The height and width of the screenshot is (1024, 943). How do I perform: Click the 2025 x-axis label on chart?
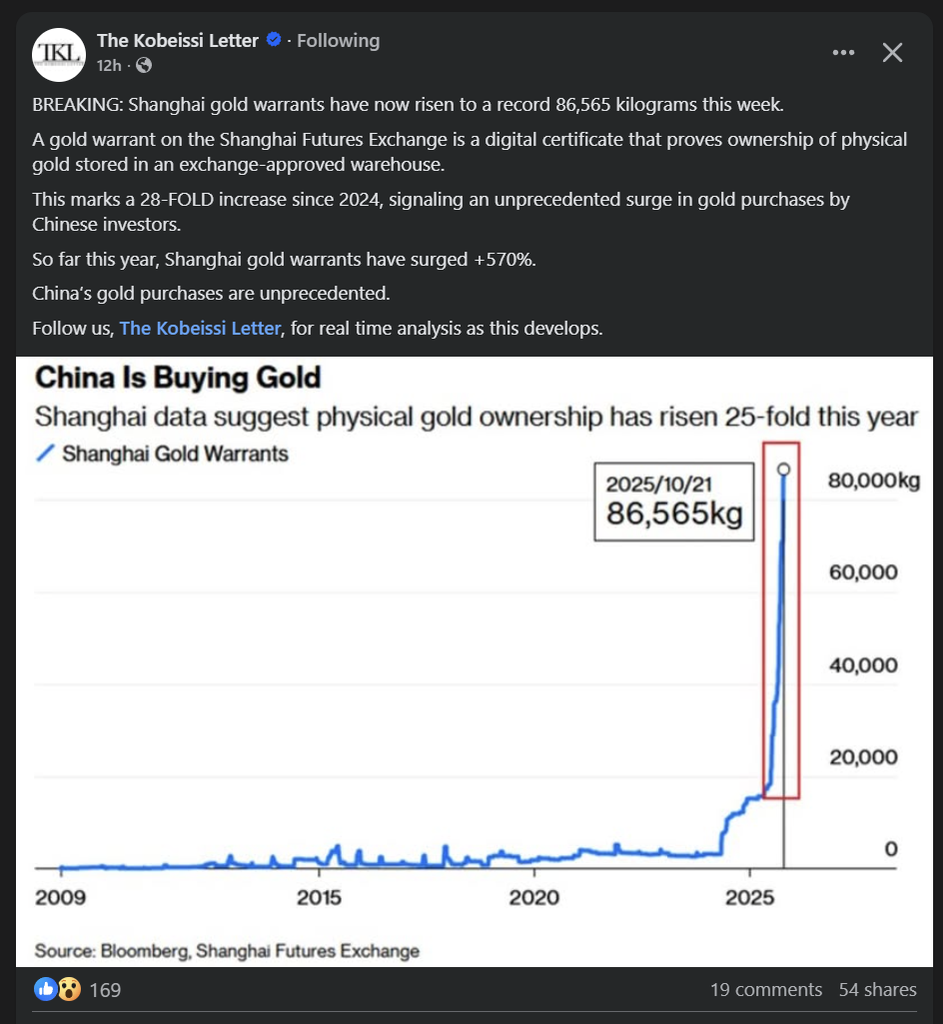point(750,897)
